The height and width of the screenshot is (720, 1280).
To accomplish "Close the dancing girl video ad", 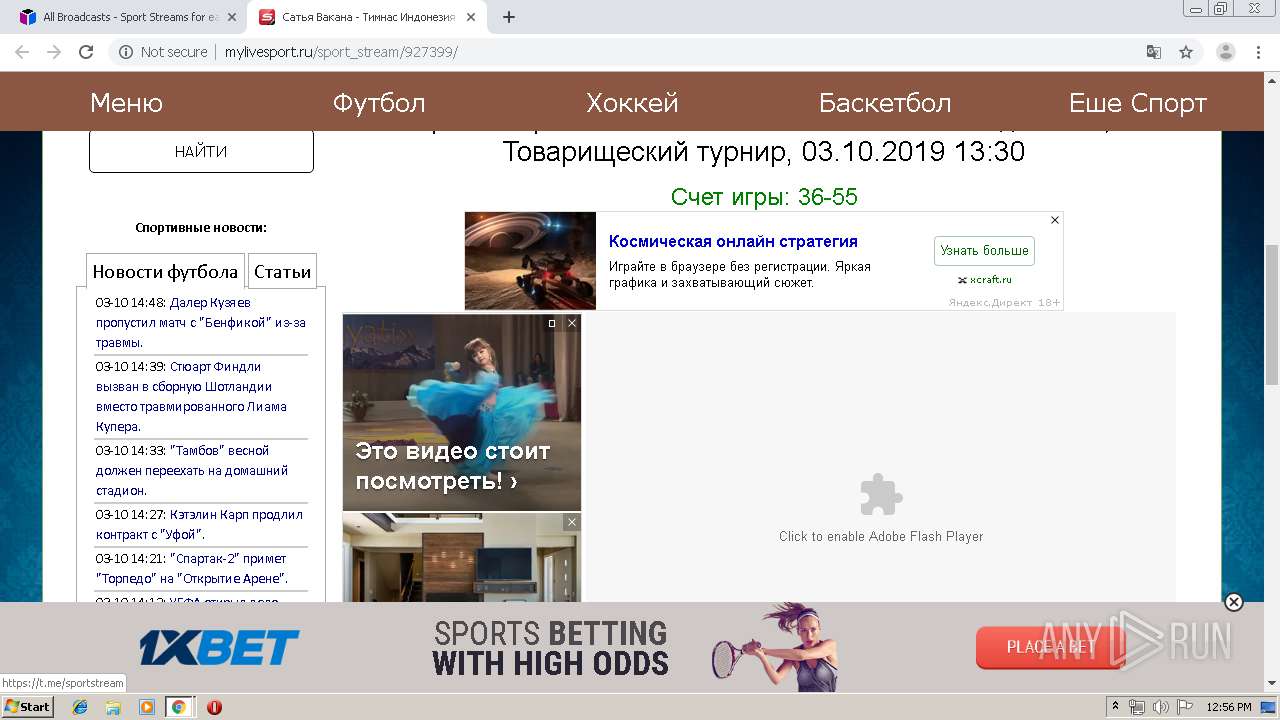I will coord(572,323).
